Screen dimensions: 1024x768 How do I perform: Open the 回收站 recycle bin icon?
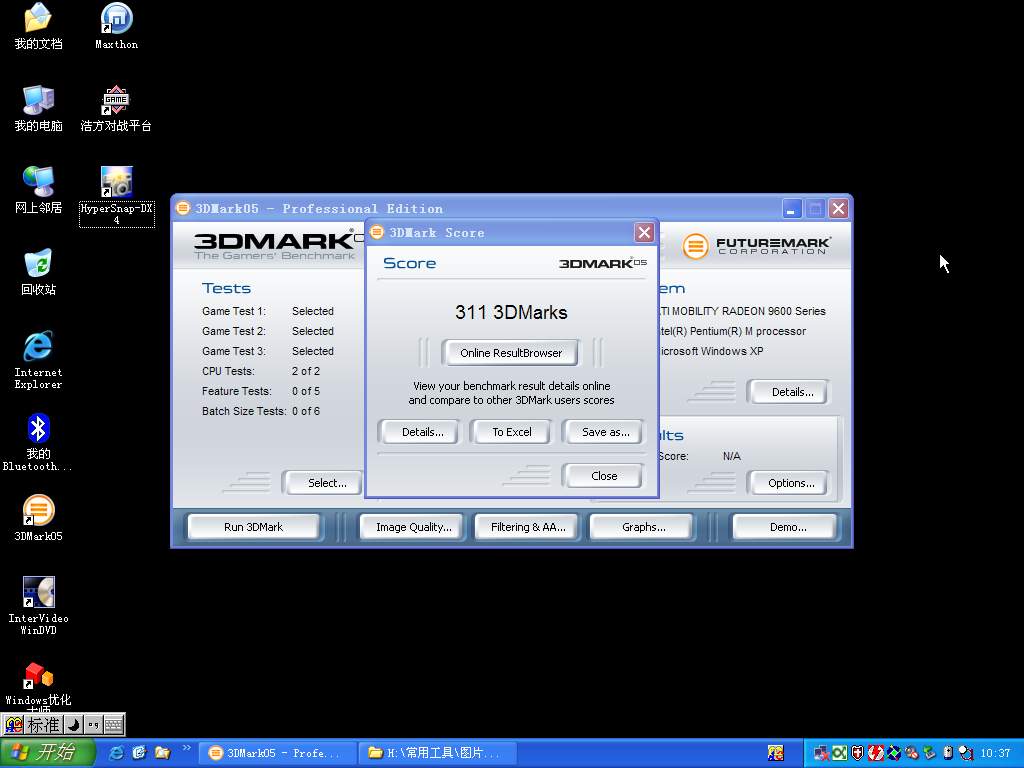pyautogui.click(x=38, y=272)
